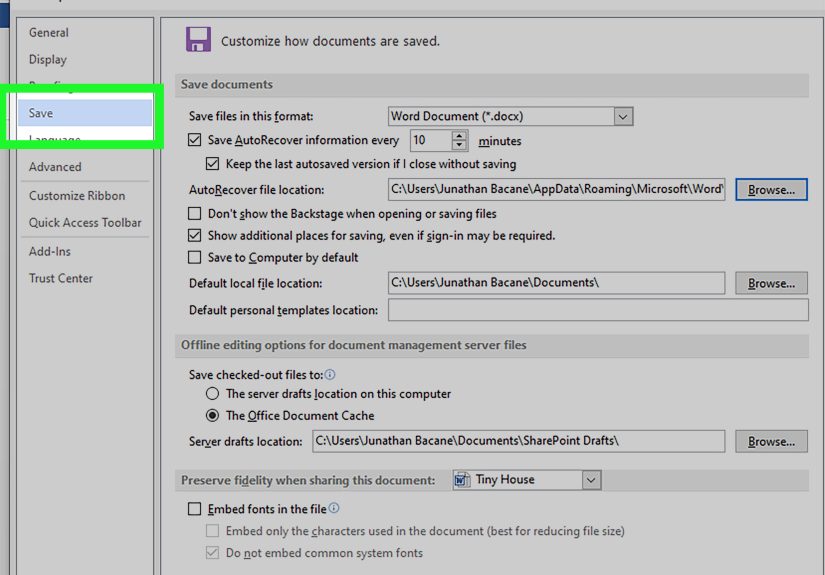The image size is (825, 575).
Task: Enable Save to Computer by default
Action: [195, 257]
